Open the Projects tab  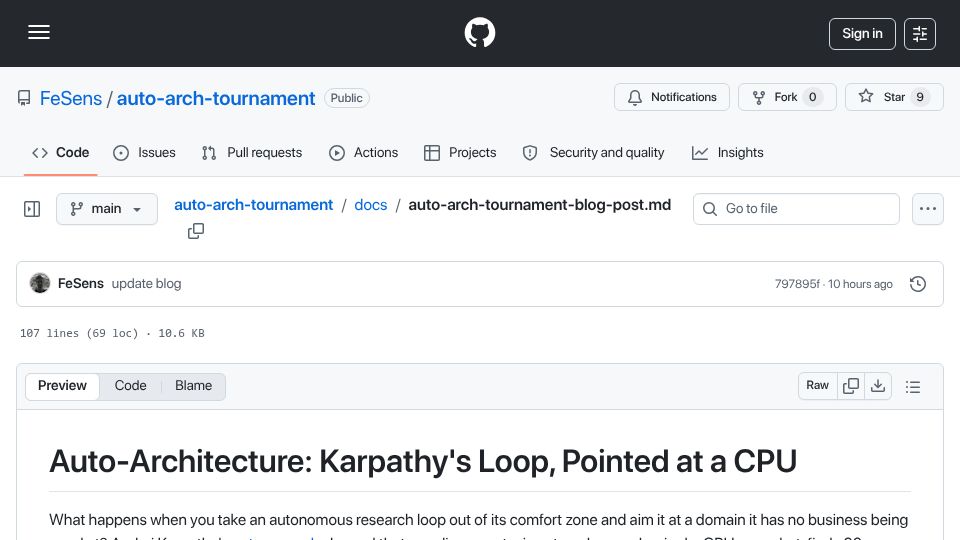pos(460,152)
